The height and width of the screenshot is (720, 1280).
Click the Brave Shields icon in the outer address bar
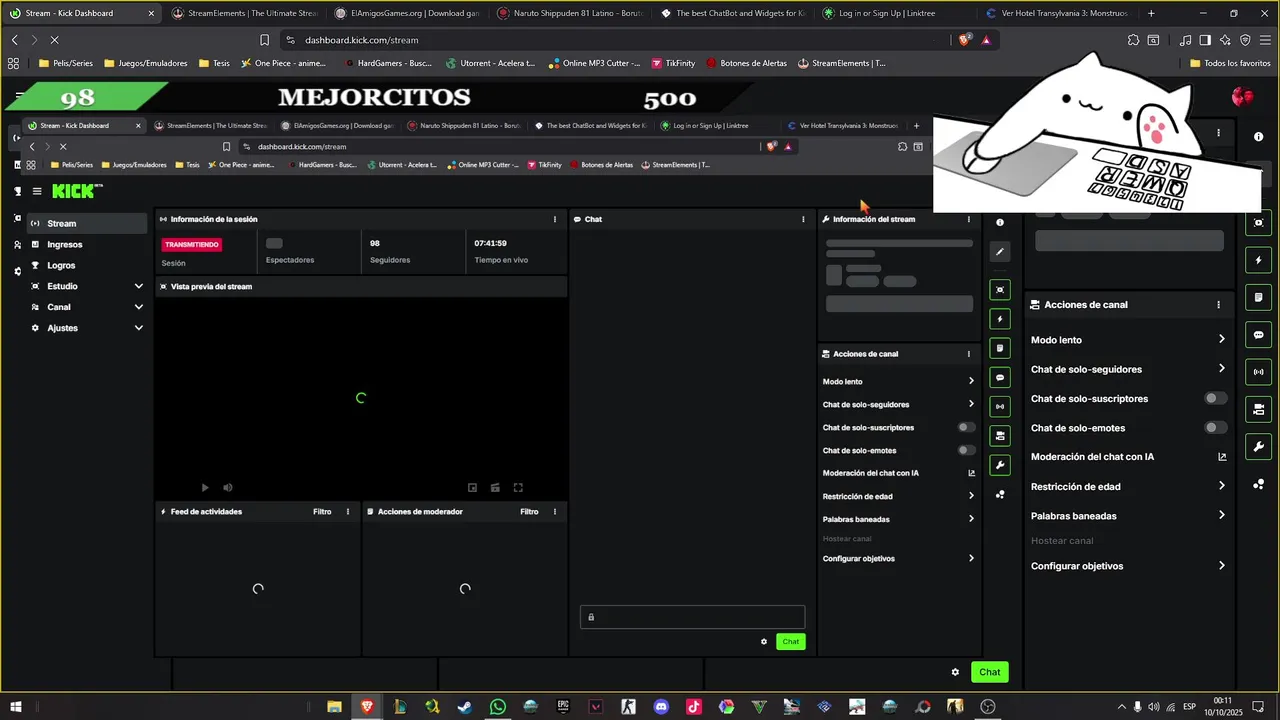[965, 40]
